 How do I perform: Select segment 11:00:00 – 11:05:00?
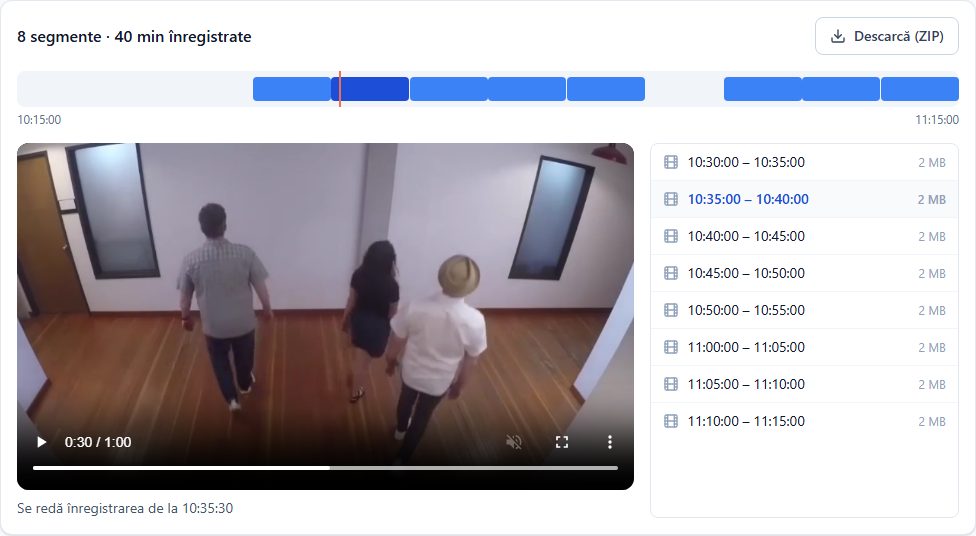pyautogui.click(x=804, y=347)
